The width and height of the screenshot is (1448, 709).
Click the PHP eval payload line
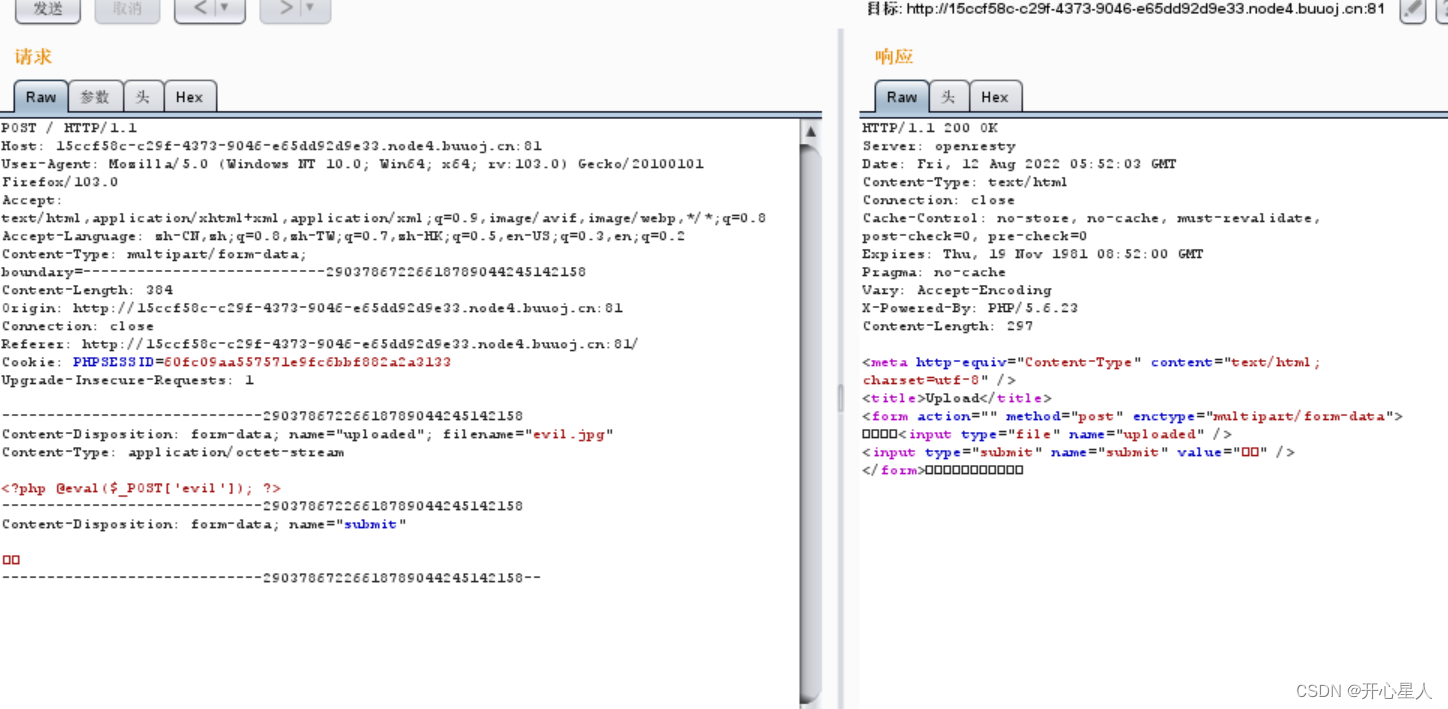pos(141,488)
